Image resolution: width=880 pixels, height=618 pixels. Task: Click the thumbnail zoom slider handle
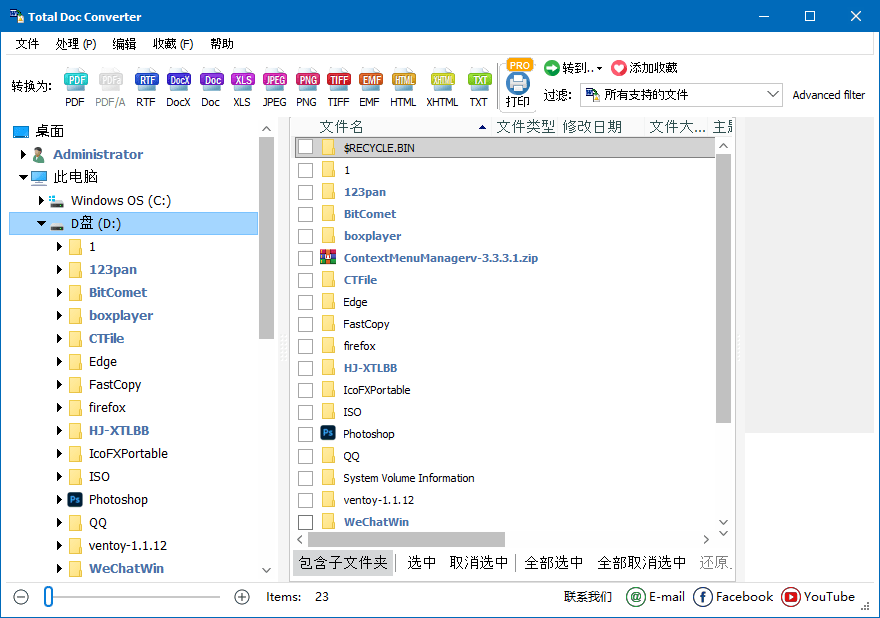48,597
